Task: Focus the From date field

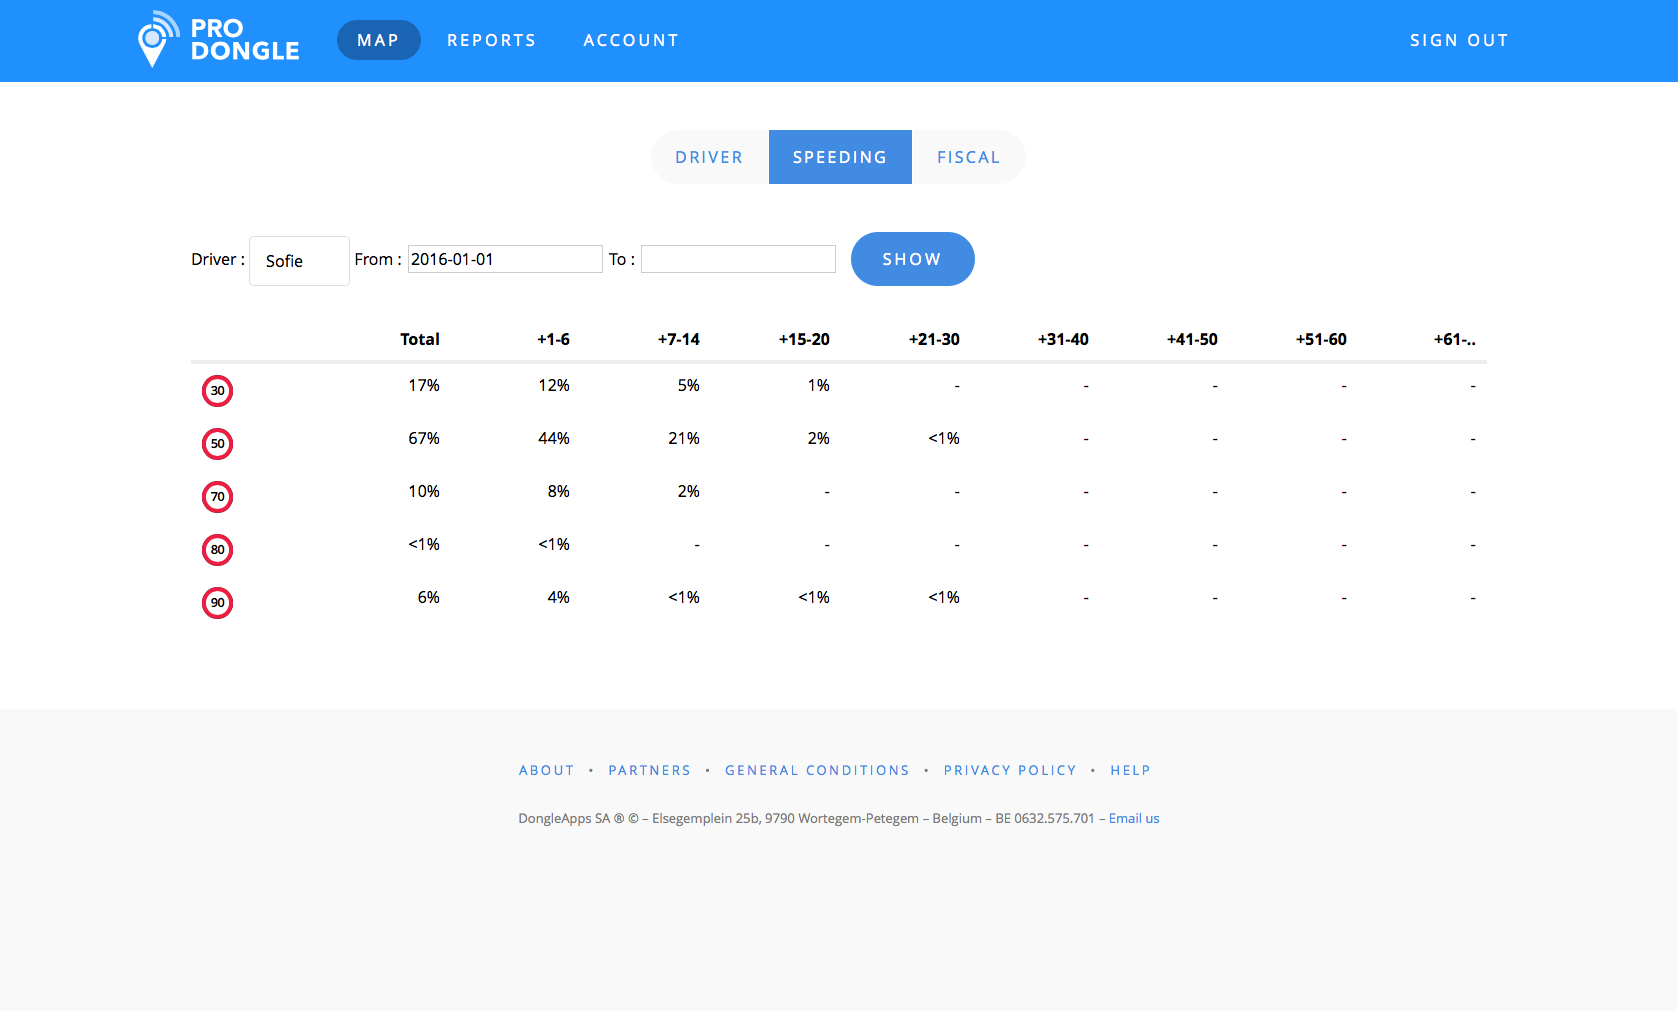Action: [x=504, y=259]
